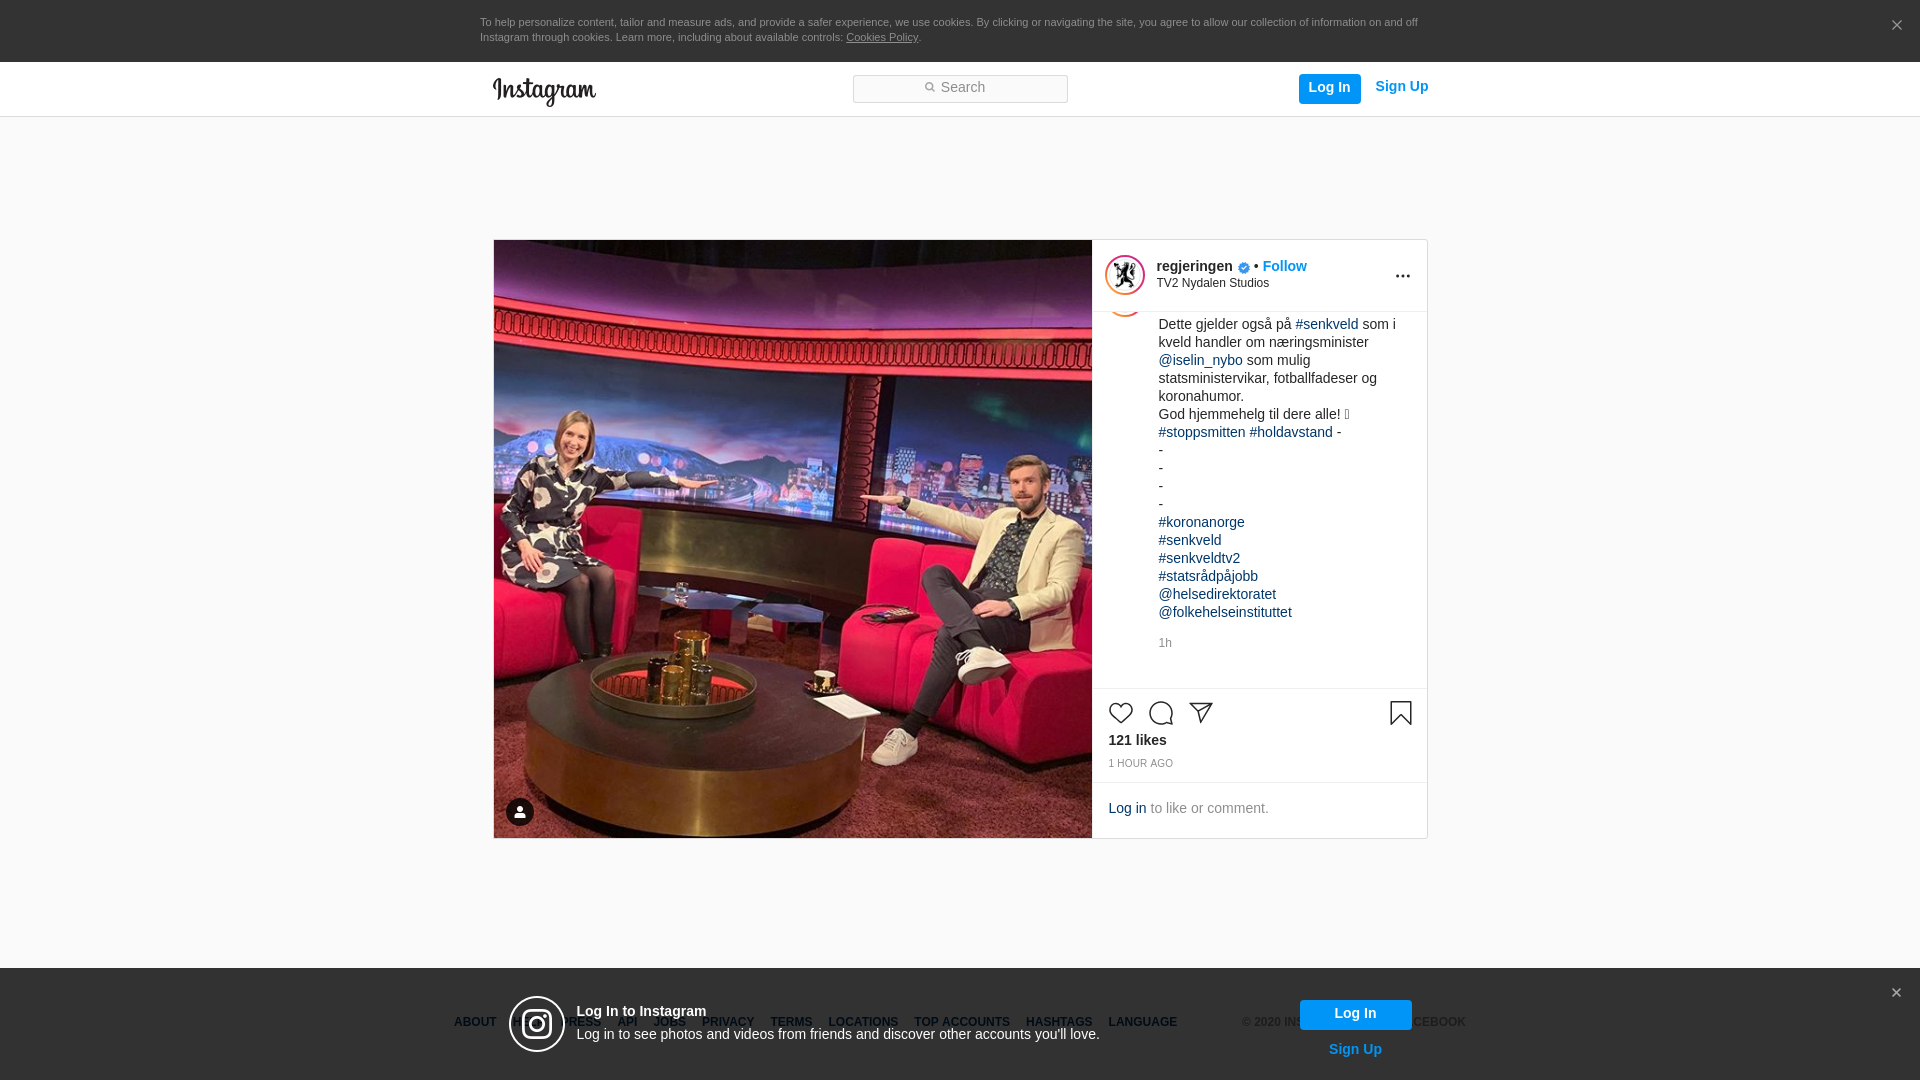
Task: Open @iselin_nybo mention
Action: point(1200,360)
